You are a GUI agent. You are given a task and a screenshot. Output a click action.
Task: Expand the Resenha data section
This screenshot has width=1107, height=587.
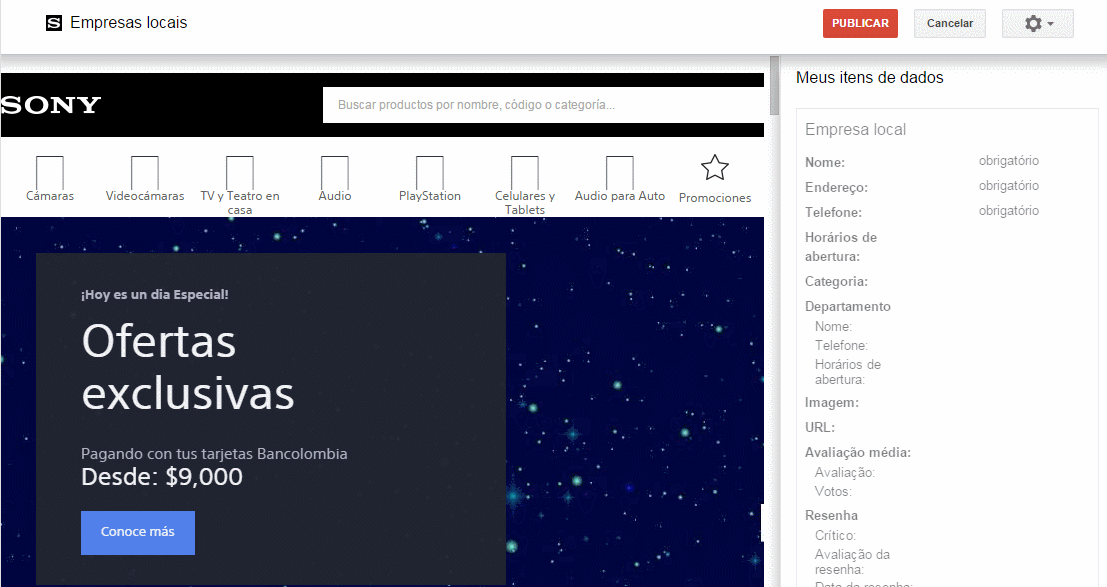pyautogui.click(x=827, y=515)
